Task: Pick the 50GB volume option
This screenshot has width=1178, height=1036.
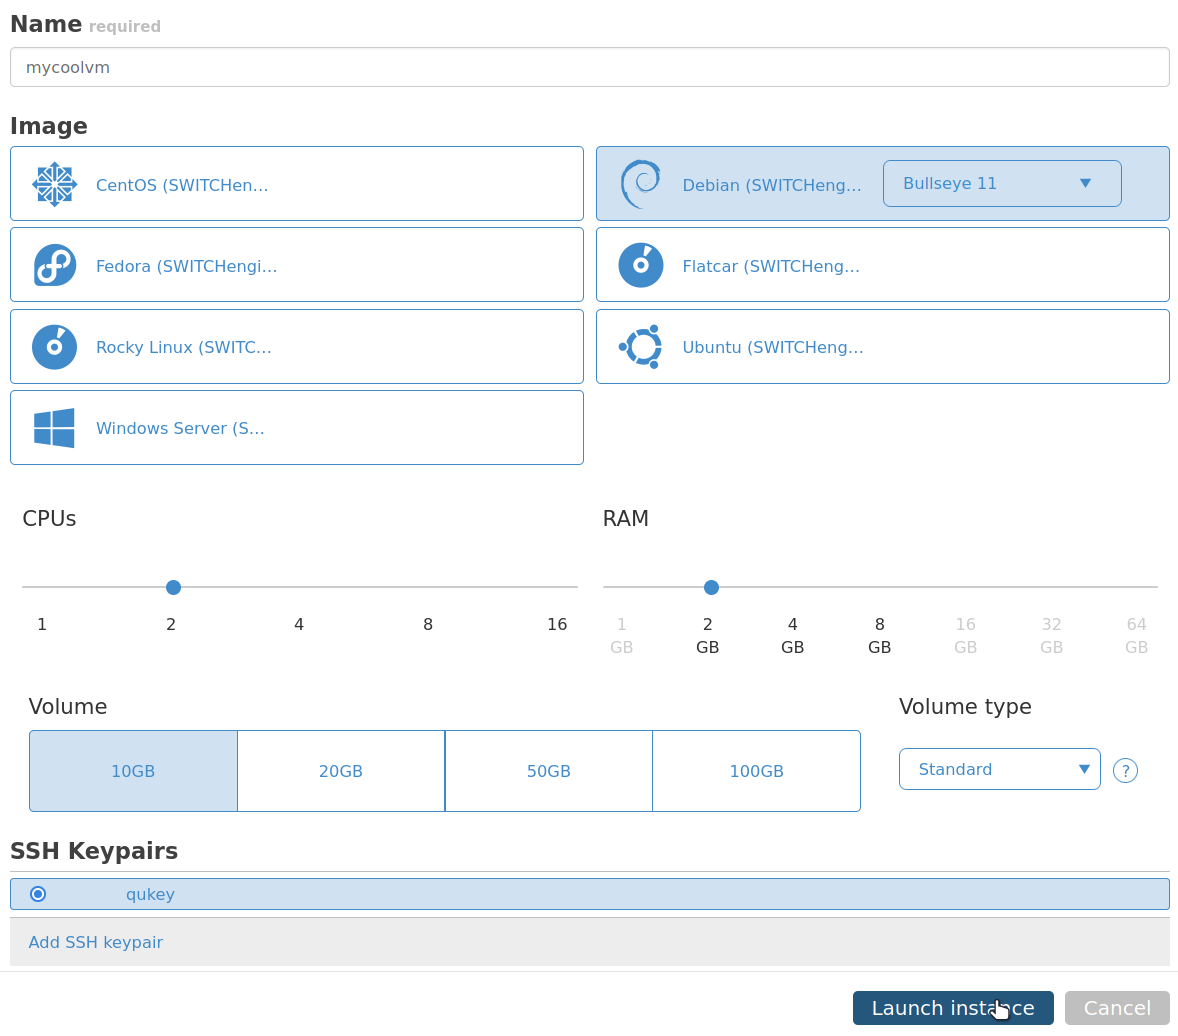Action: pos(548,771)
